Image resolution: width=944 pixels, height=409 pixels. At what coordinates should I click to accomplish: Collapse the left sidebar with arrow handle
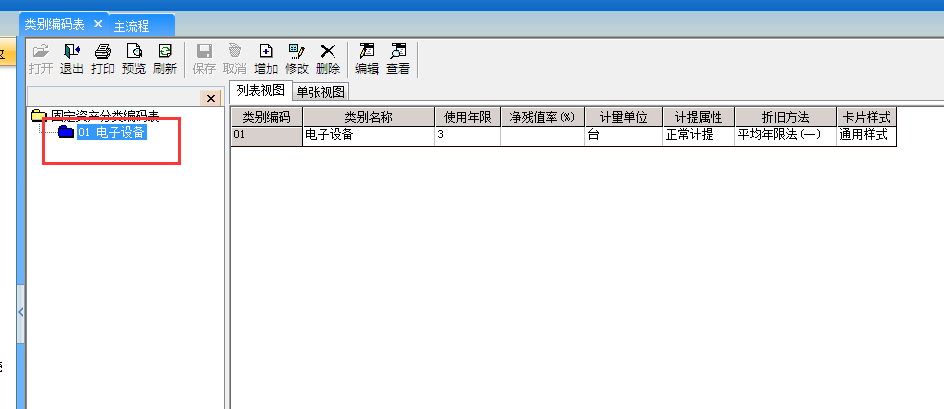(21, 312)
